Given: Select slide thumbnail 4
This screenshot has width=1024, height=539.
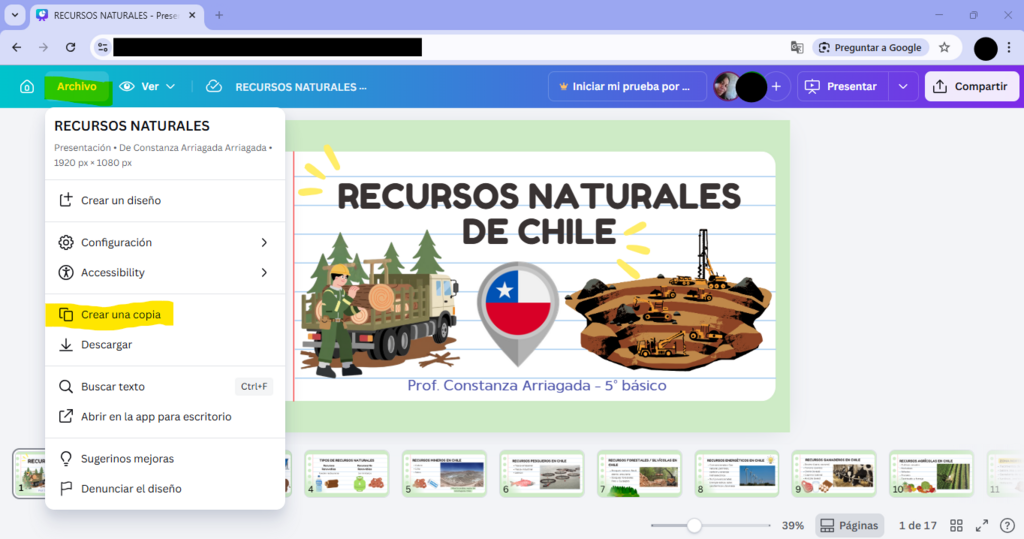Looking at the screenshot, I should point(347,474).
